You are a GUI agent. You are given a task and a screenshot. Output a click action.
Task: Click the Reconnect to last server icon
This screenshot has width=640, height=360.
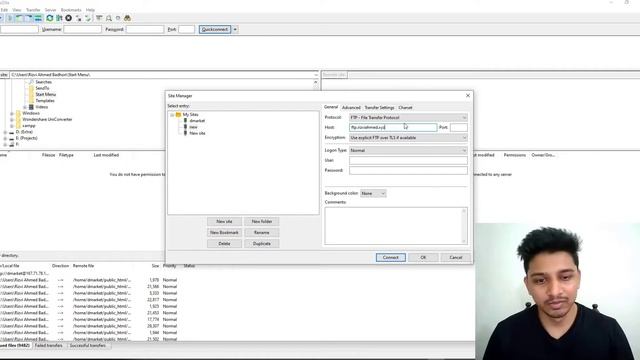[88, 18]
